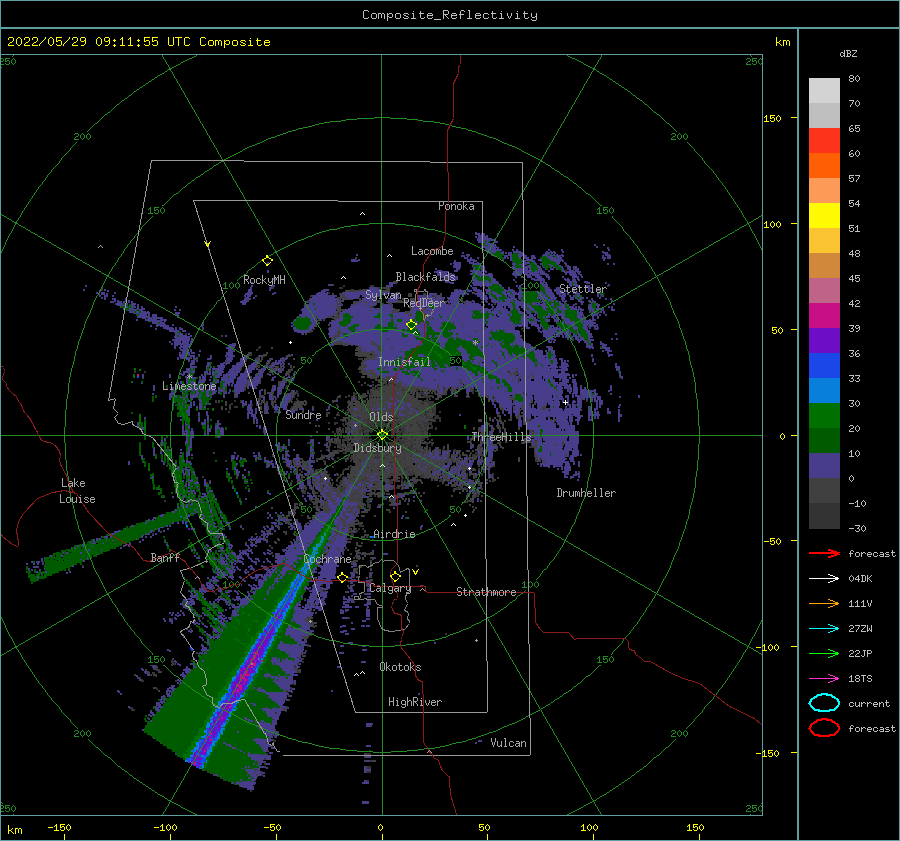The width and height of the screenshot is (900, 841).
Task: Click the -150 tick on bottom axis
Action: click(x=59, y=827)
